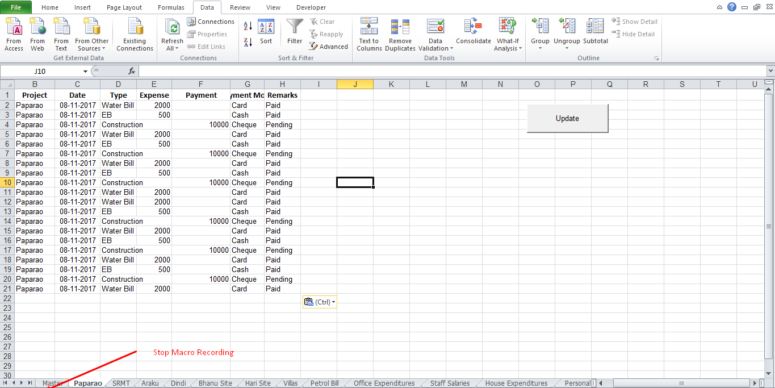Click the Advanced filter button

[x=329, y=46]
